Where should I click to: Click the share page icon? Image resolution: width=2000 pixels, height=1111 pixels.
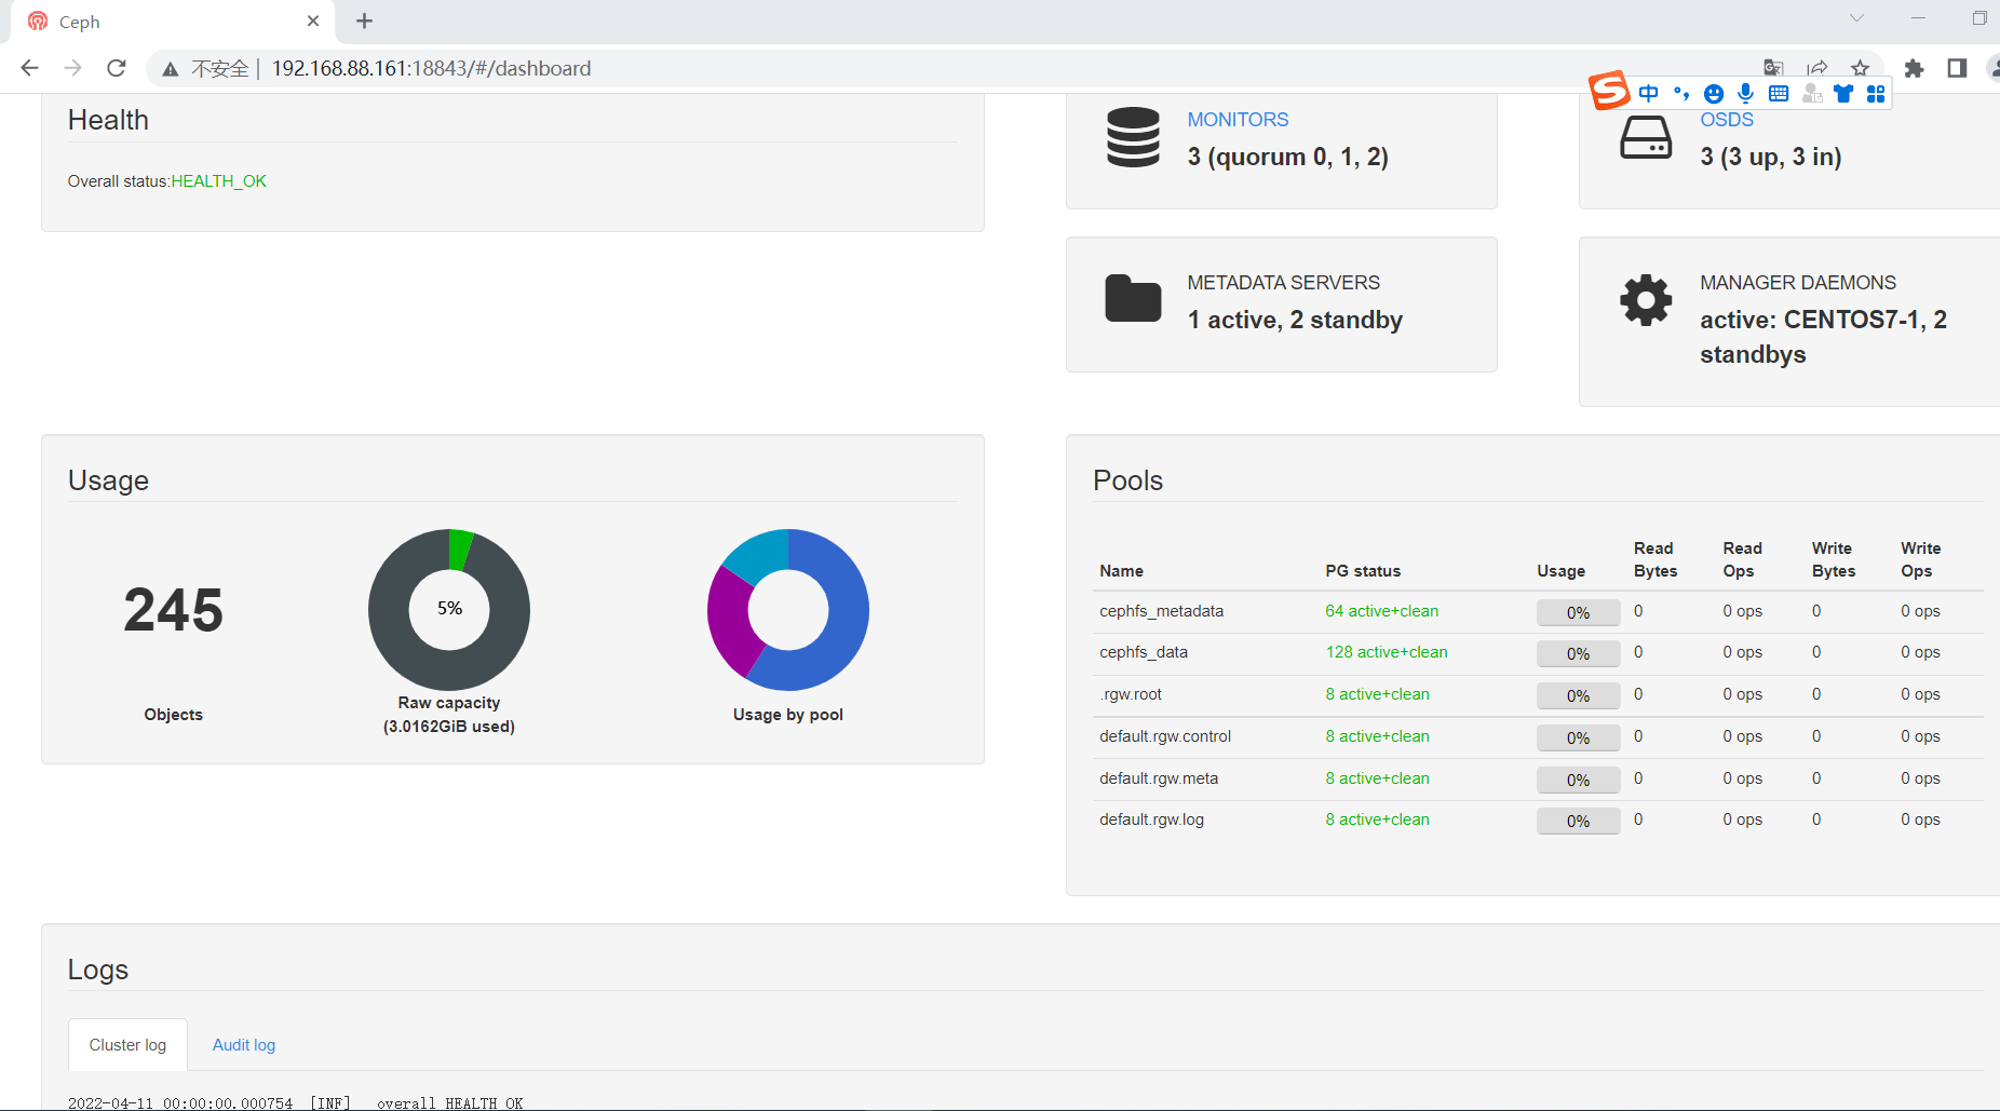[1817, 68]
